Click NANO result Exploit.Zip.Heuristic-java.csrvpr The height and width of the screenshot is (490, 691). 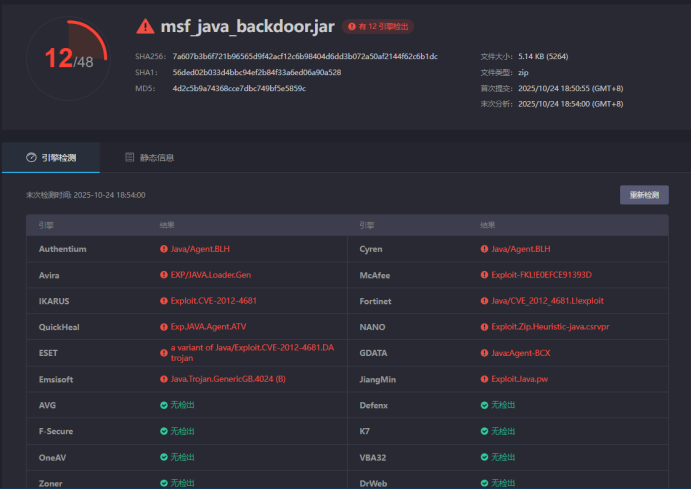coord(550,327)
